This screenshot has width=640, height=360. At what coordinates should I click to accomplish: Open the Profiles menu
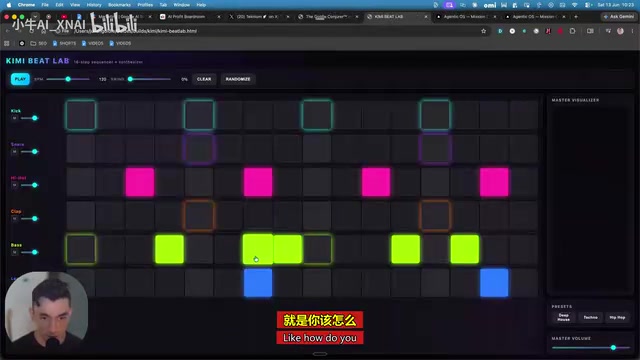145,5
